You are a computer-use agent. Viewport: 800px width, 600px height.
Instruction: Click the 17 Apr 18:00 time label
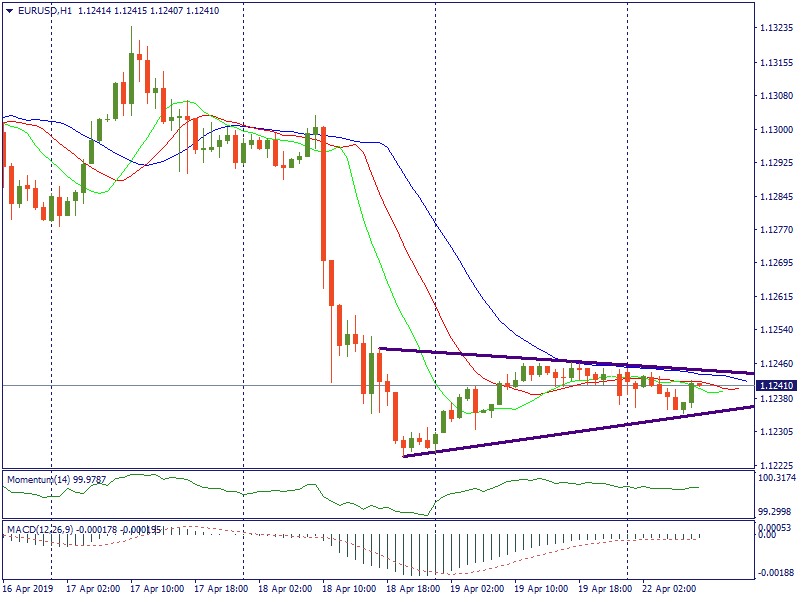click(220, 589)
